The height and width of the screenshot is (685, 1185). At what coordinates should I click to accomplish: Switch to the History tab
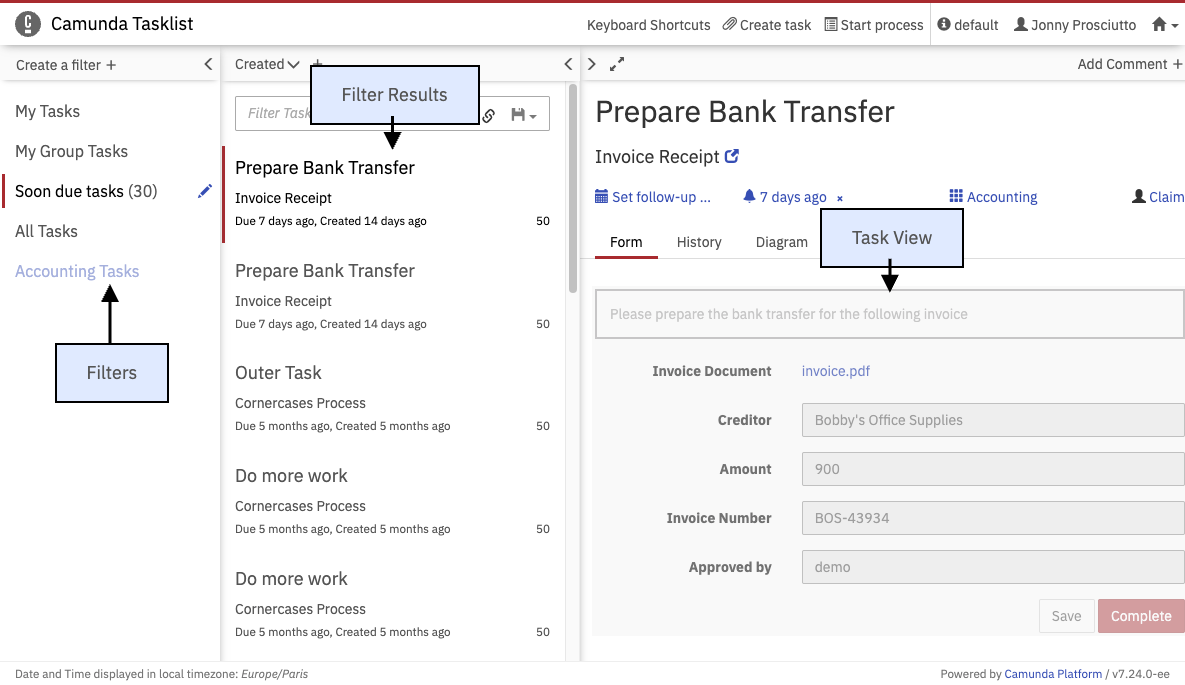point(698,242)
